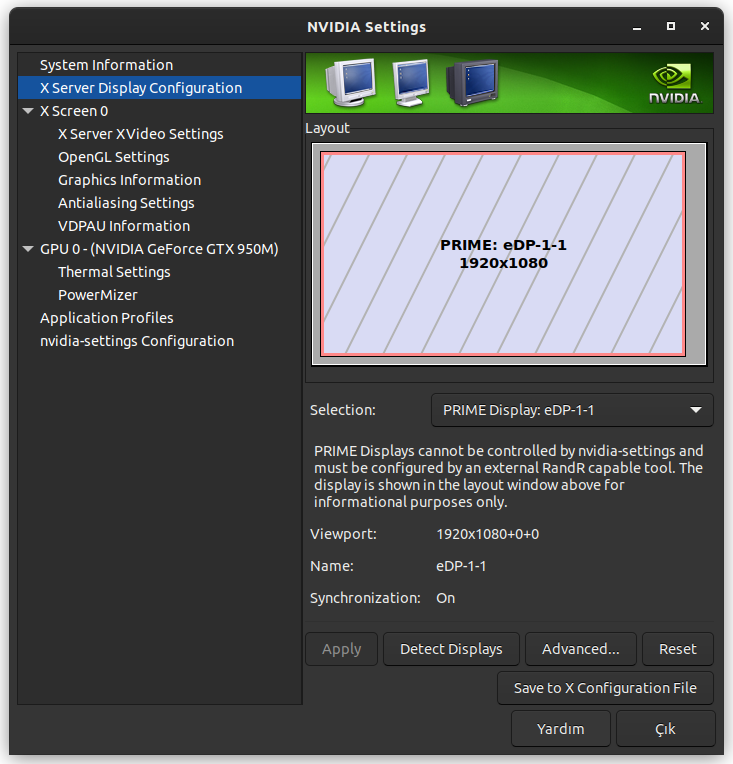Click the Çık quit button
Viewport: 733px width, 764px height.
(666, 729)
